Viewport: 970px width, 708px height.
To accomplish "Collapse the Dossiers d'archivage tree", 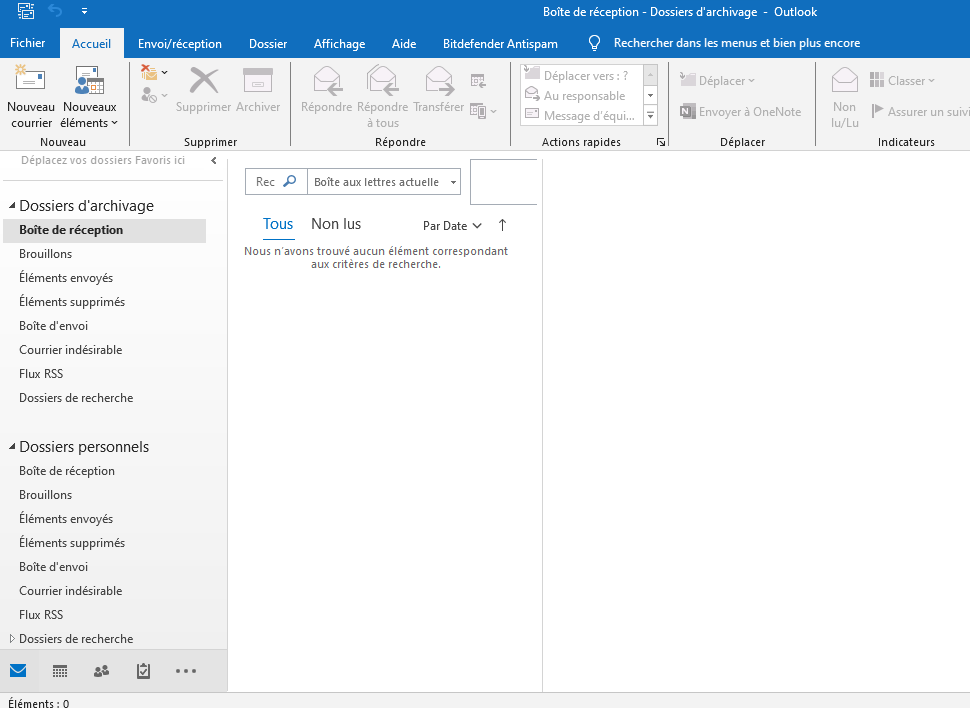I will (12, 205).
